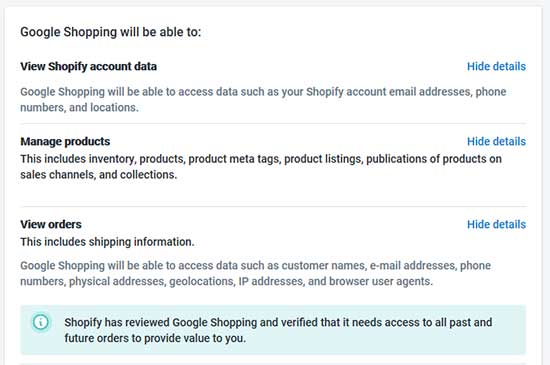Click the "Google Shopping will be able to:" heading
Screen dimensions: 550x365
click(x=110, y=32)
